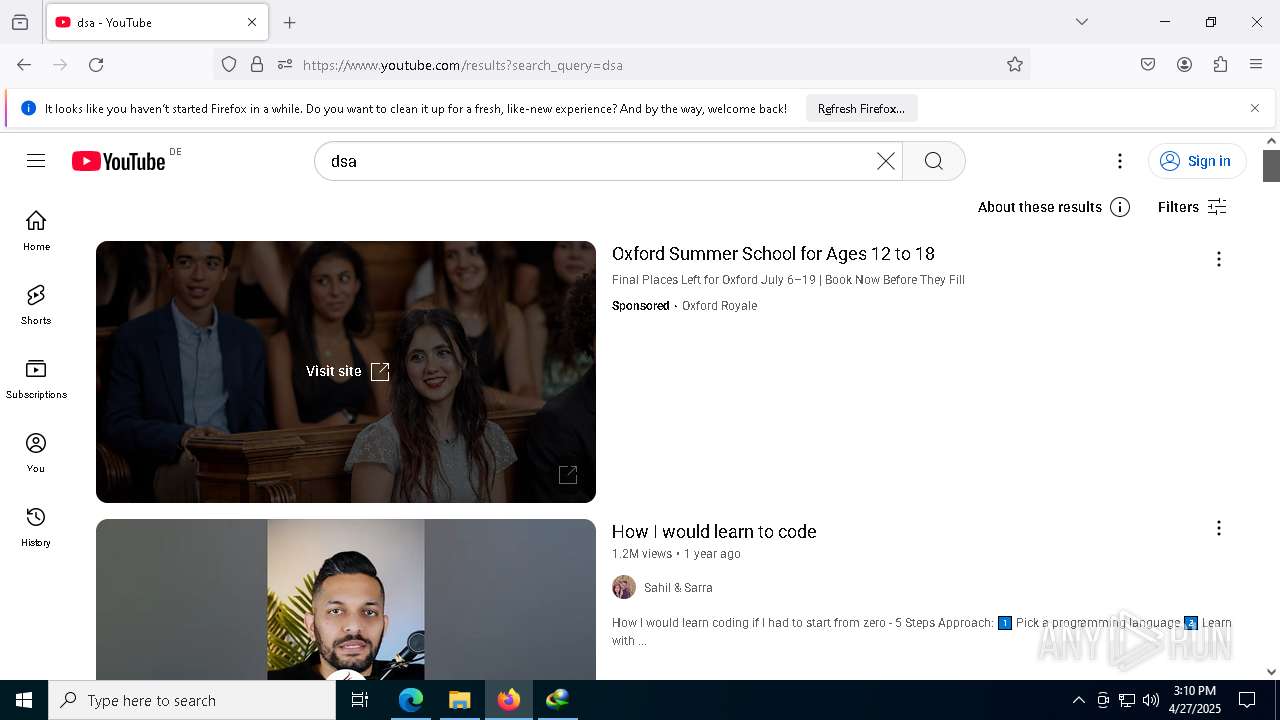Open Firefox extensions panel

click(x=1220, y=65)
